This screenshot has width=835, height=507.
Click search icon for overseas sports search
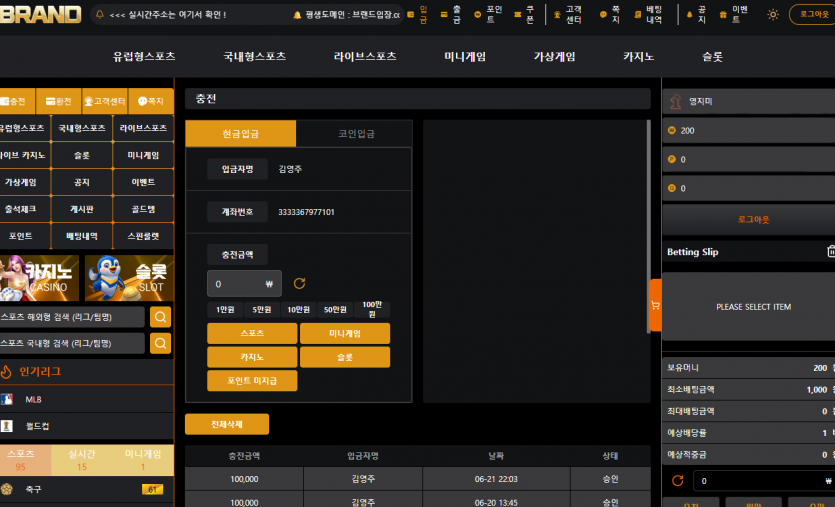point(160,317)
